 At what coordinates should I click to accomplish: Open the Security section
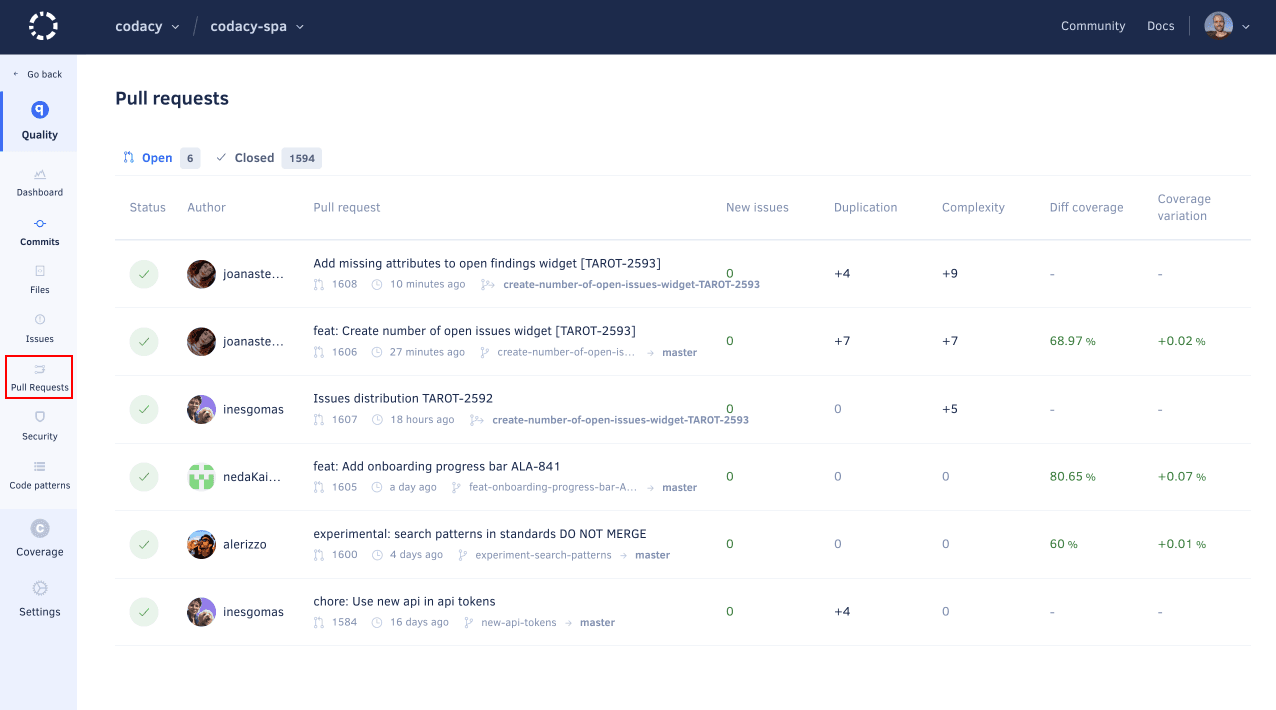point(39,426)
